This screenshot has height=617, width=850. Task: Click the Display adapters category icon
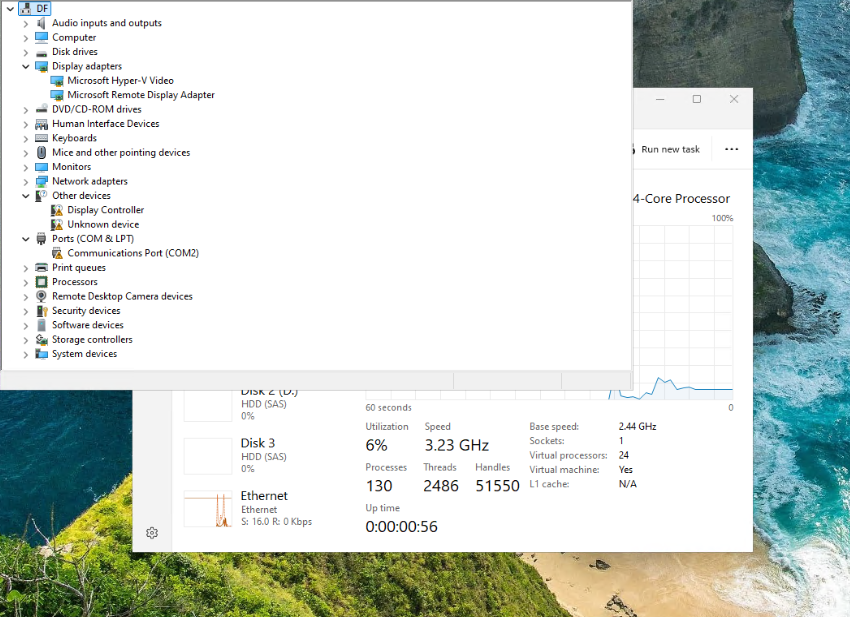41,66
